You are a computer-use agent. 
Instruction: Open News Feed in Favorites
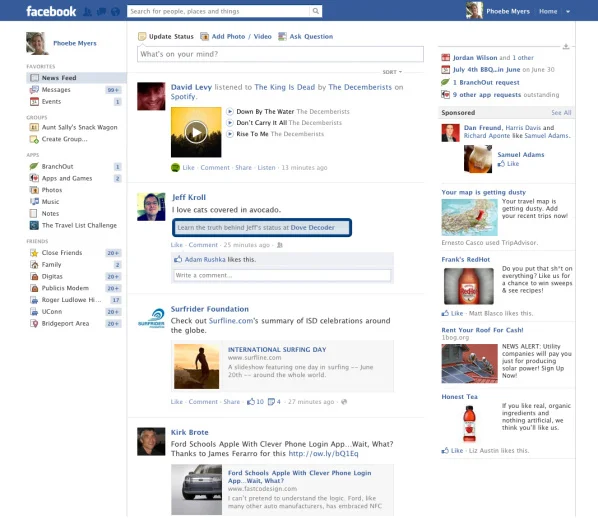[x=76, y=78]
